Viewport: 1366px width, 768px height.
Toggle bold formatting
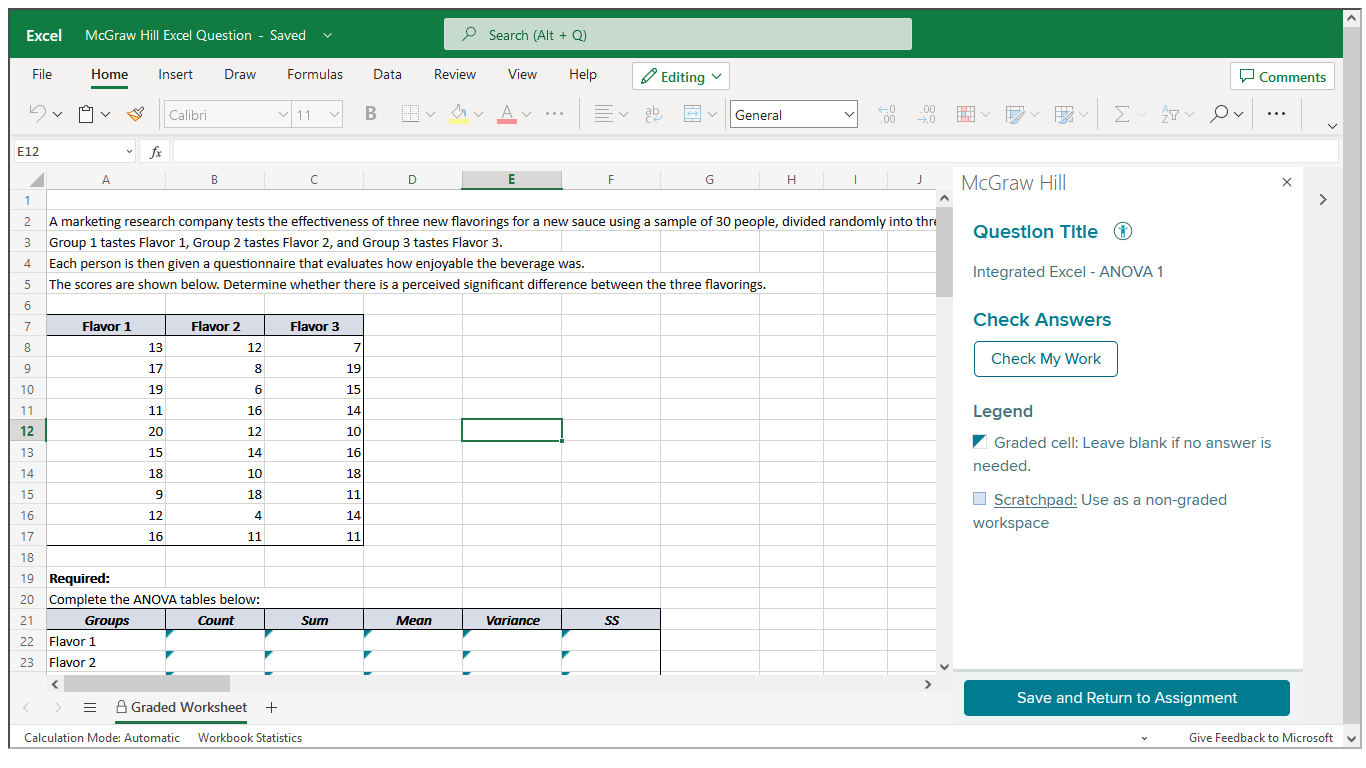coord(370,113)
